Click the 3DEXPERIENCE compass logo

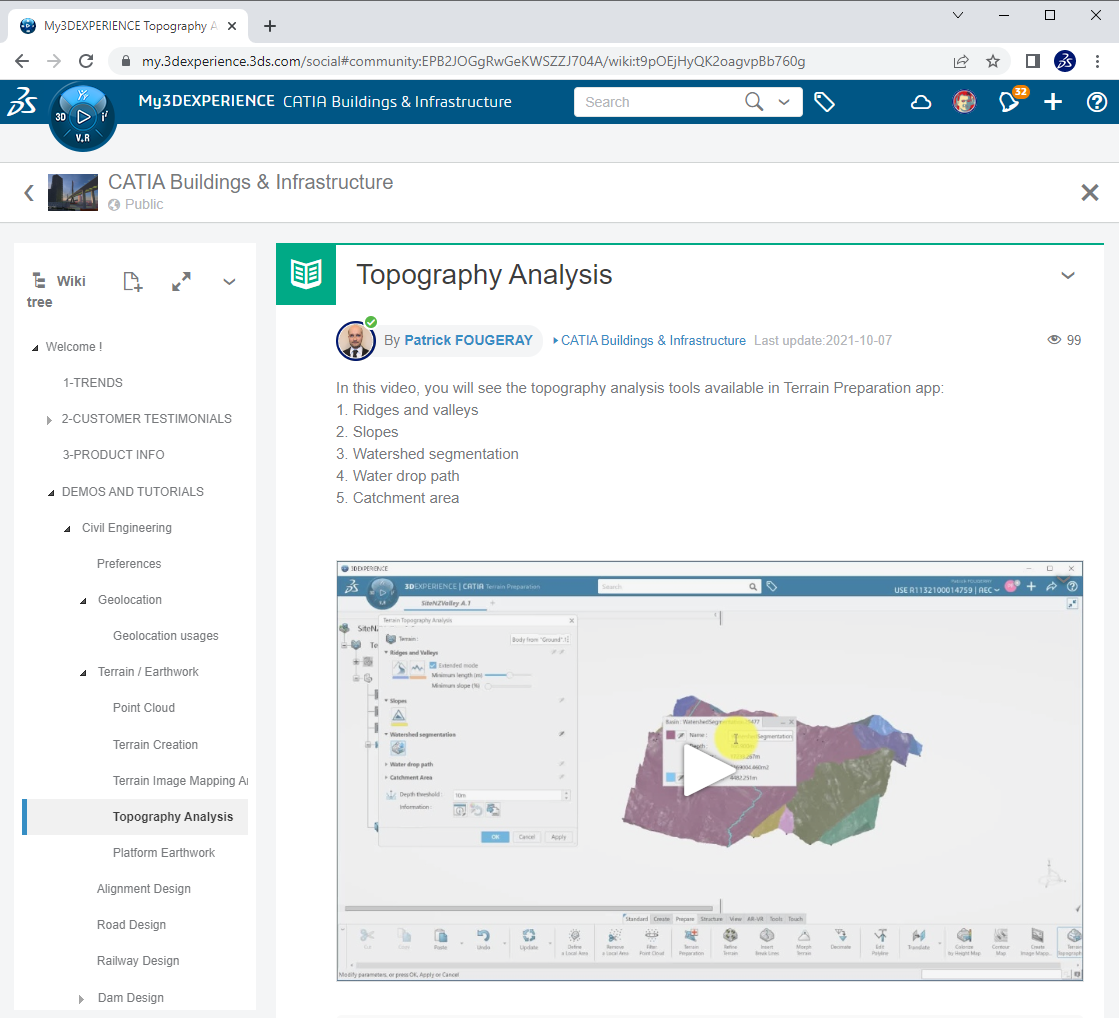pyautogui.click(x=82, y=117)
